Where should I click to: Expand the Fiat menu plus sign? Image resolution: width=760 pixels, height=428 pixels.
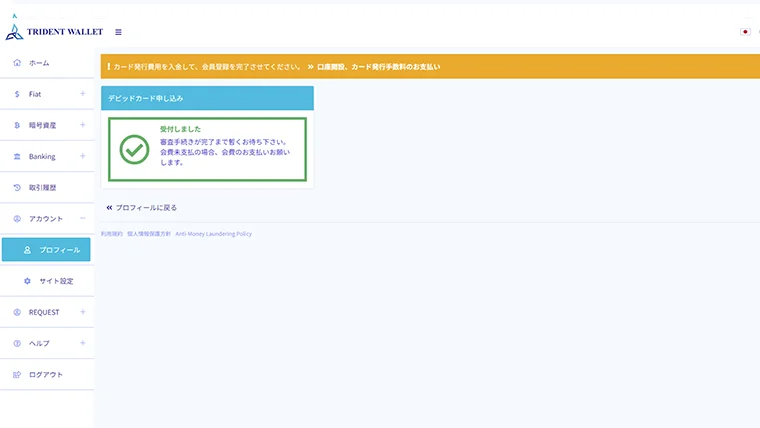(82, 94)
